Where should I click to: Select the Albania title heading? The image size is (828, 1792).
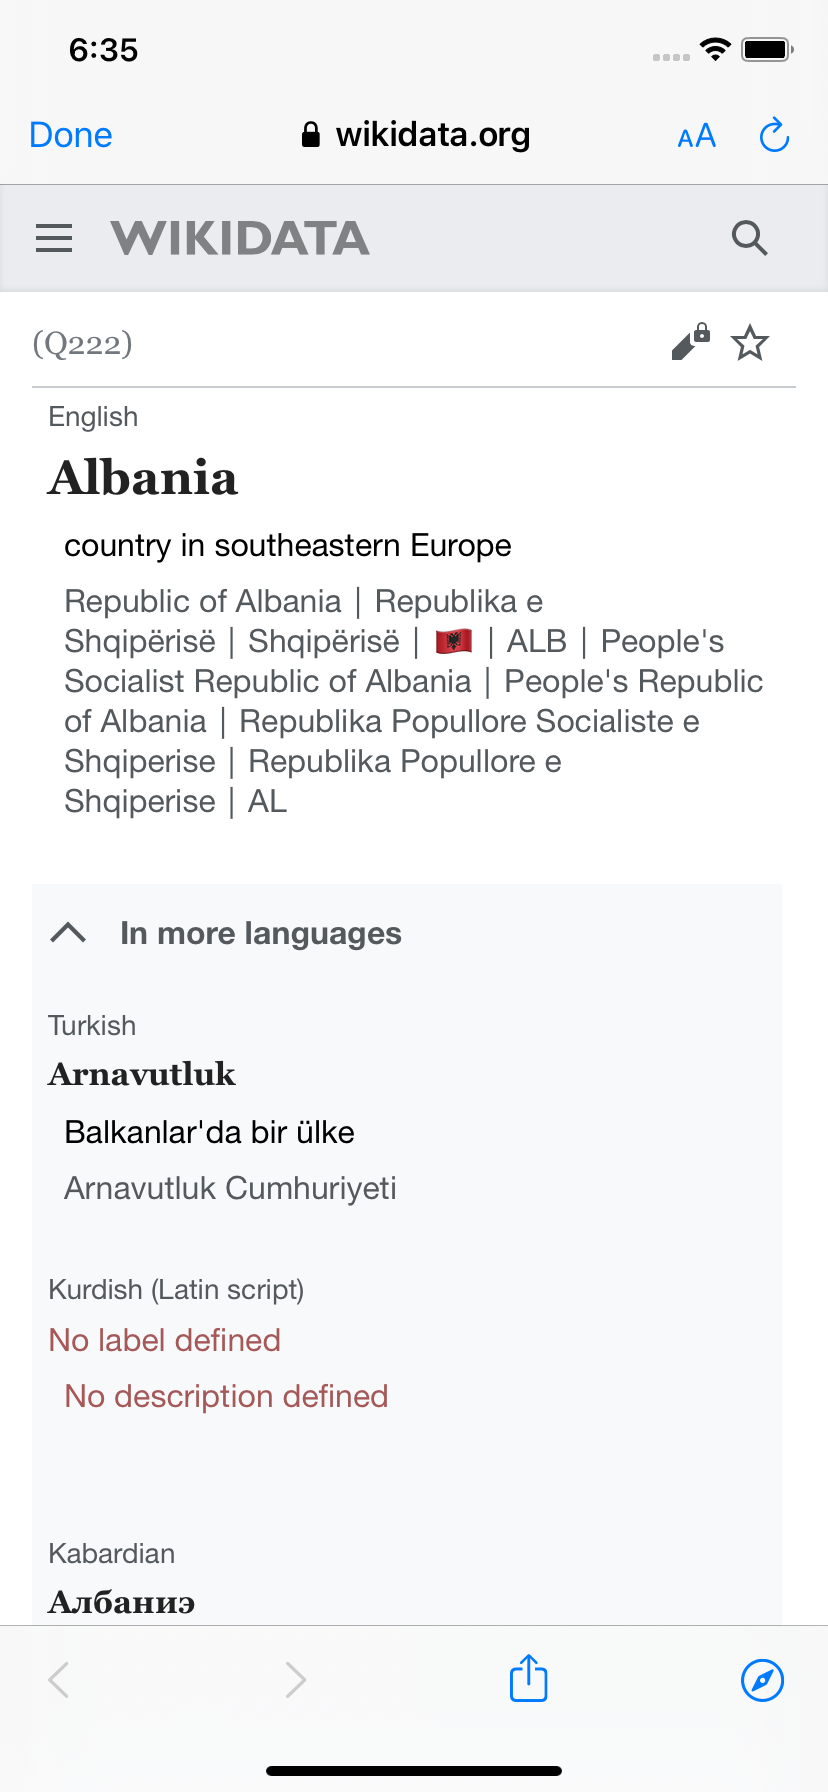click(x=143, y=477)
